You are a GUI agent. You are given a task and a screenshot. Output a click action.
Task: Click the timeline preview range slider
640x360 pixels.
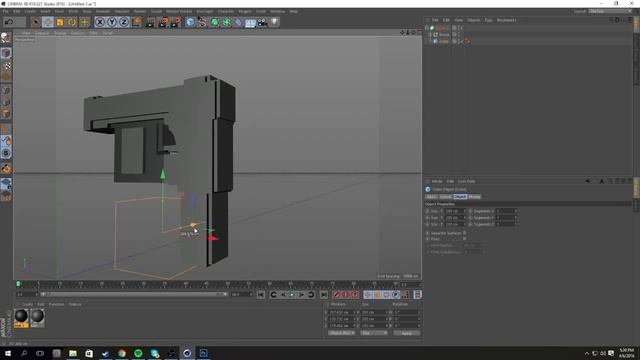point(133,294)
